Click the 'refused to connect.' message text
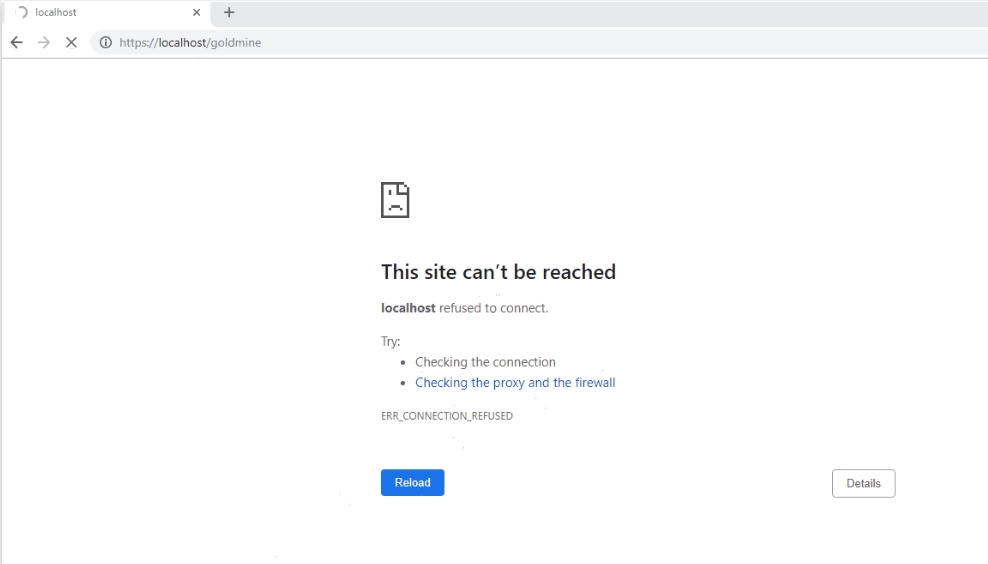Screen dimensions: 988x564 click(x=493, y=308)
